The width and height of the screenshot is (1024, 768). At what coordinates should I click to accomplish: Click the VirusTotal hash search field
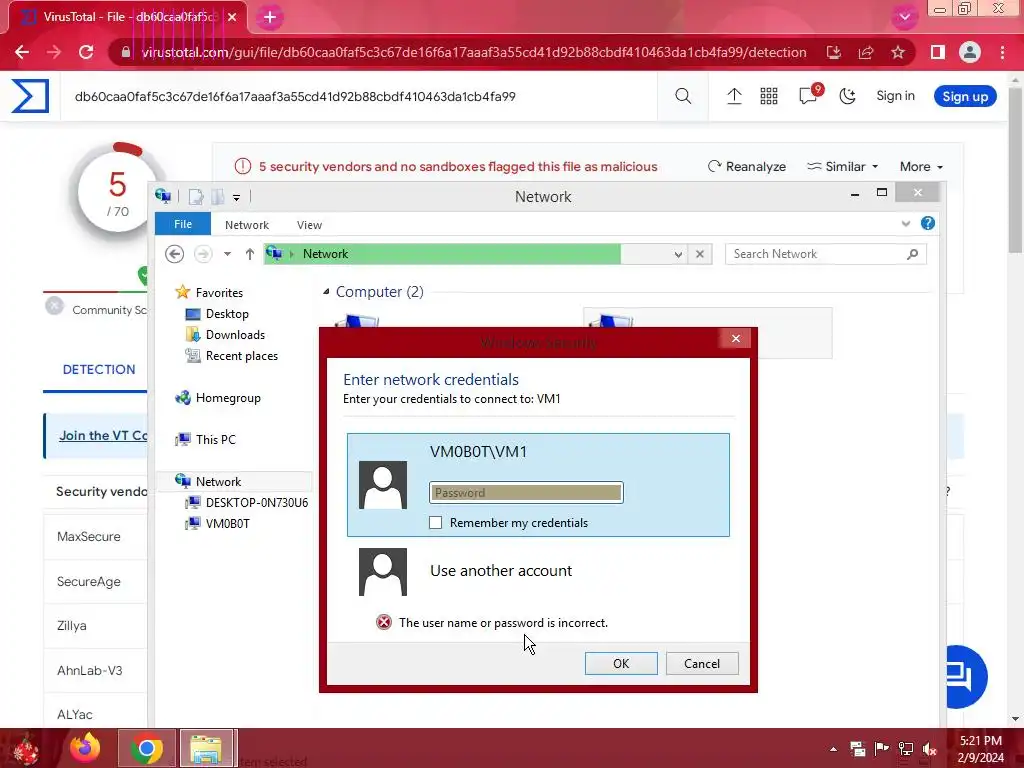[x=358, y=97]
